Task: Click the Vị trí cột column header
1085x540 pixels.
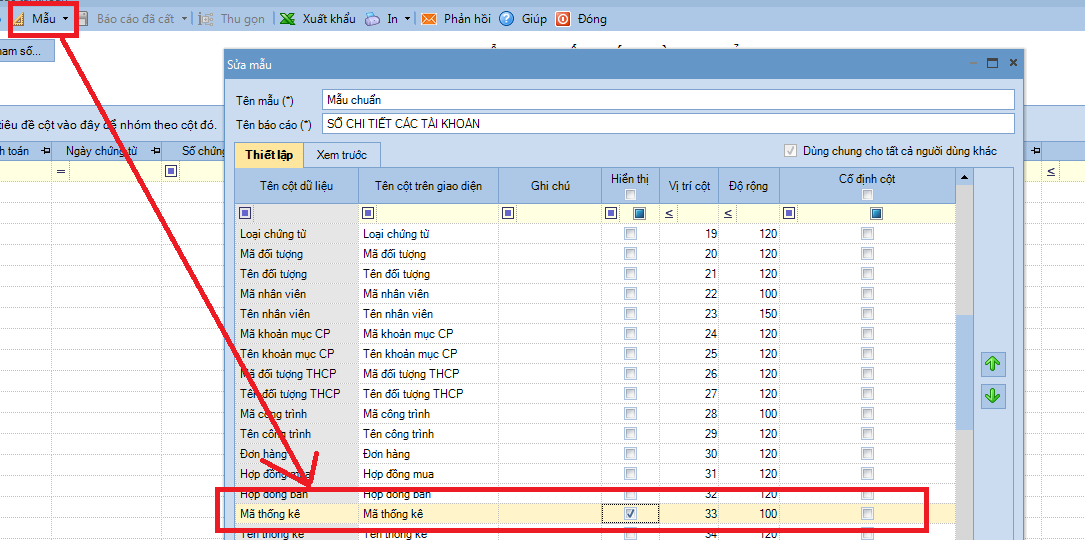Action: (689, 186)
